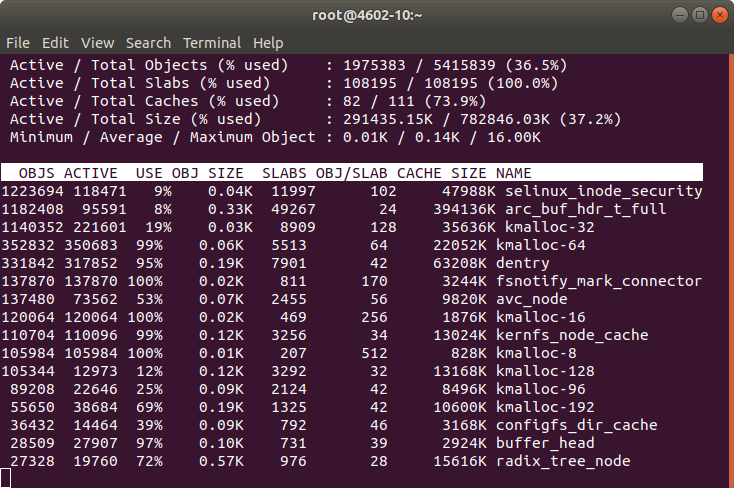Click the 256 objects per slab value
This screenshot has width=734, height=488.
click(x=374, y=317)
